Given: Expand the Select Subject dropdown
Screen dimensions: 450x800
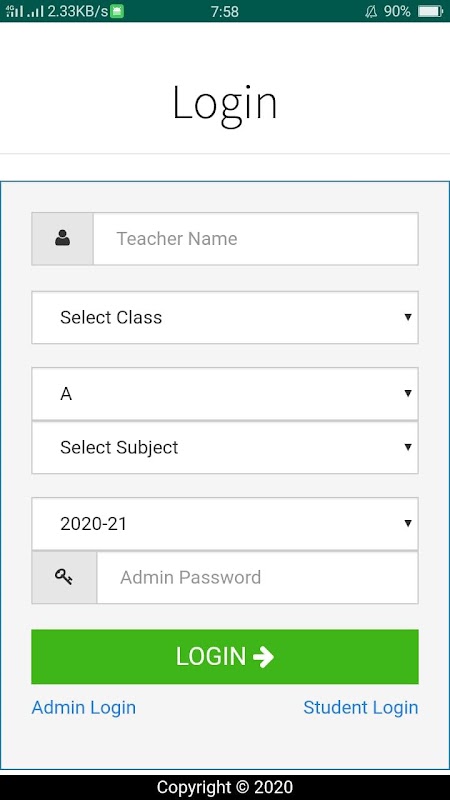Looking at the screenshot, I should 225,447.
